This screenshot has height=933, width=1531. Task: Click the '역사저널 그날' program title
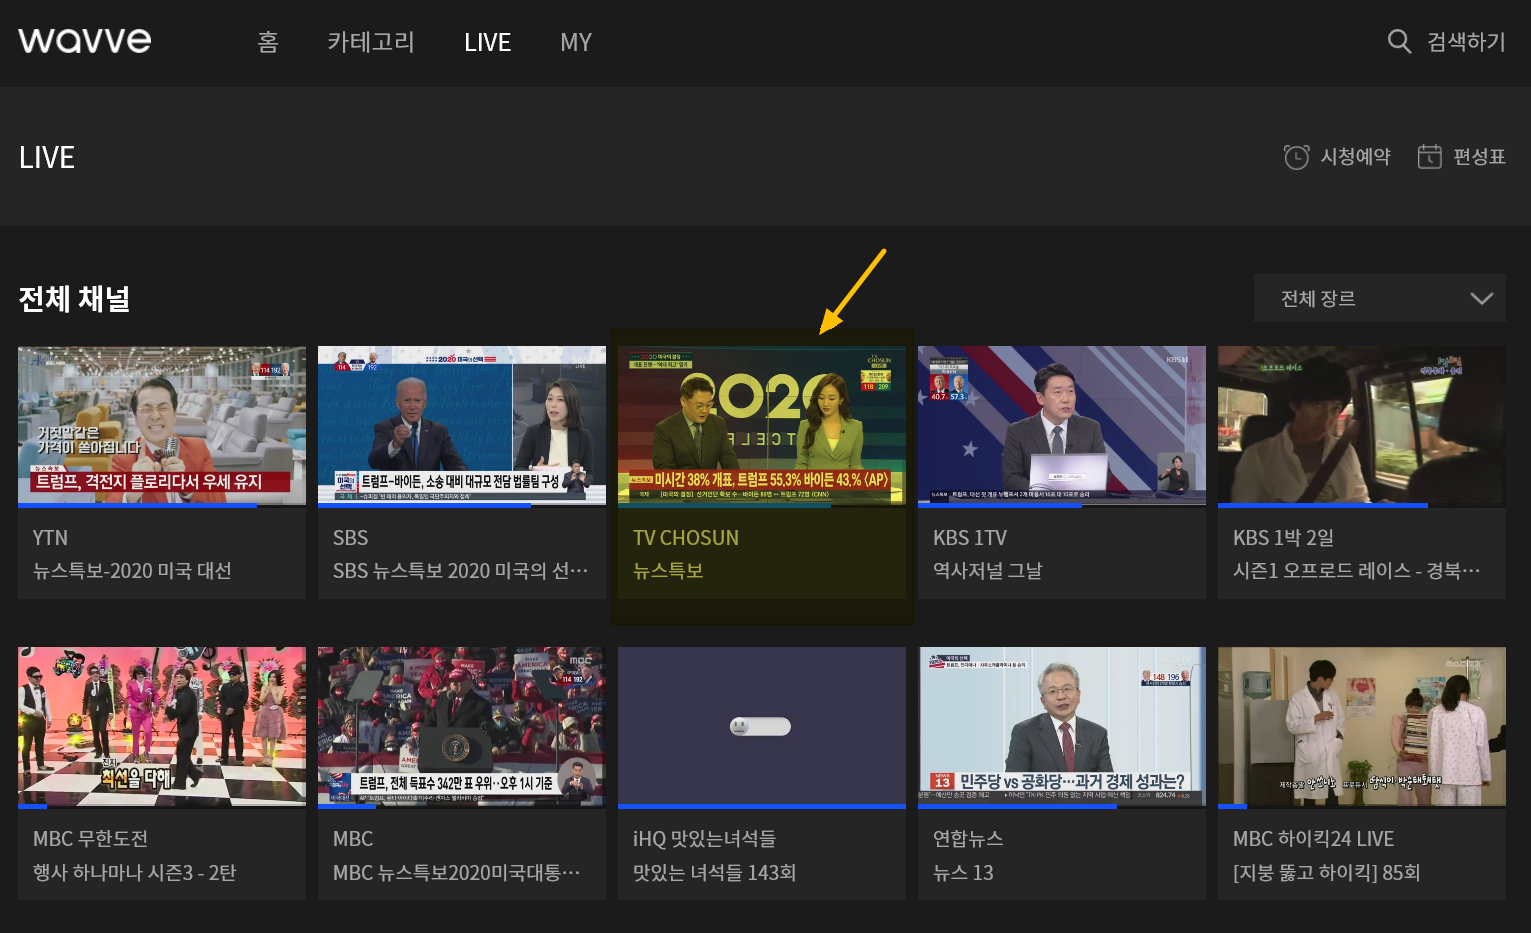(x=987, y=571)
